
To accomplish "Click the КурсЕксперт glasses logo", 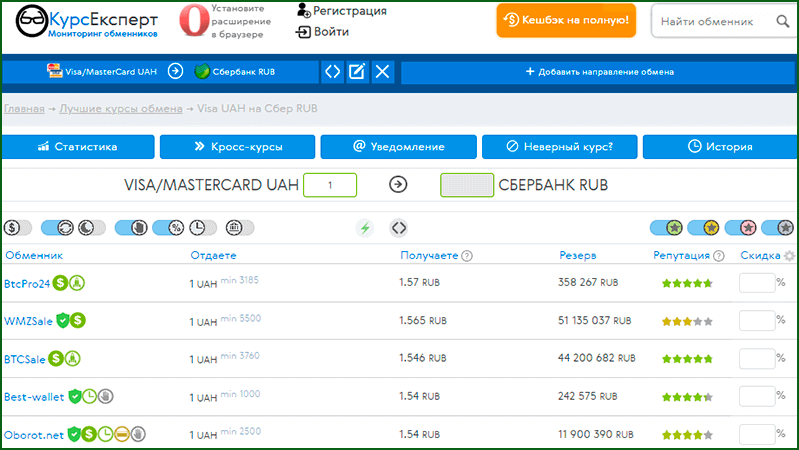I will (x=32, y=21).
